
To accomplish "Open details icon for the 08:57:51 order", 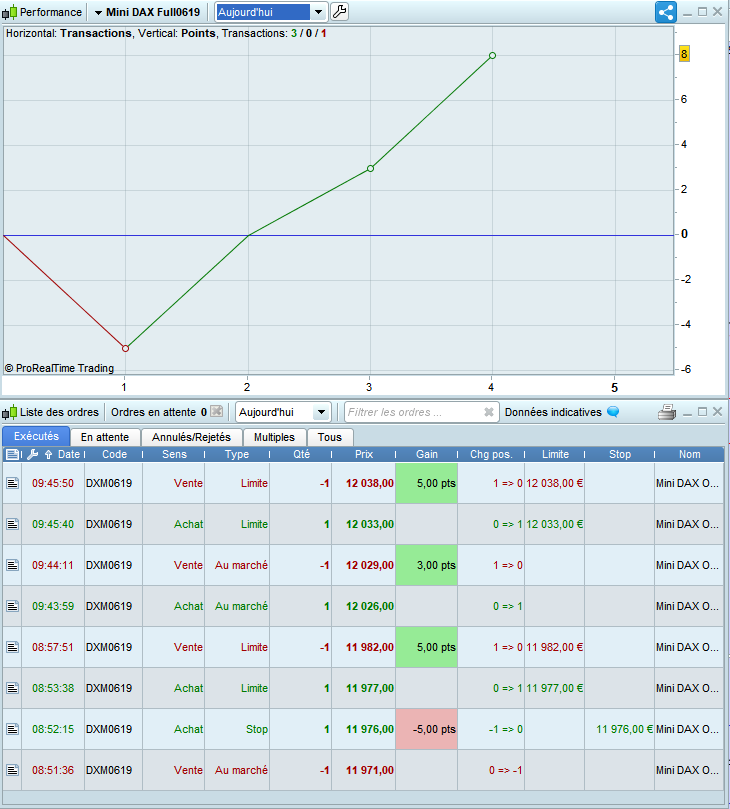I will (13, 647).
